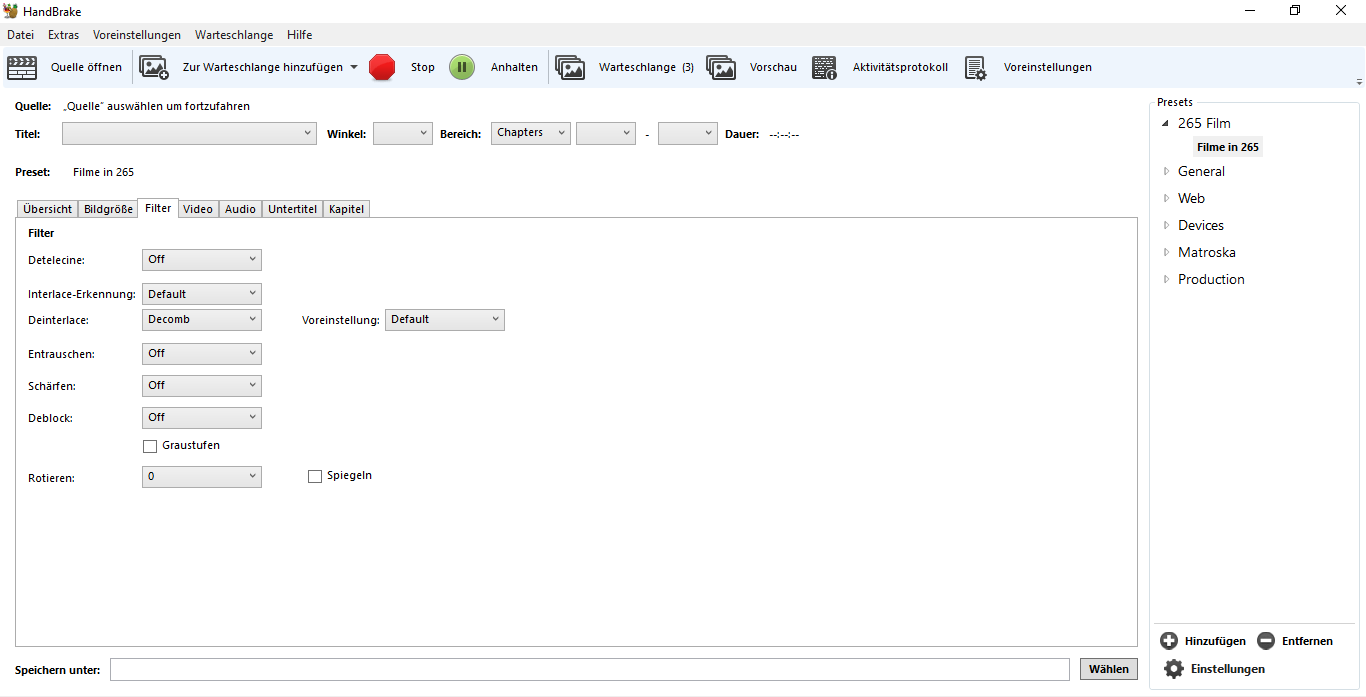The image size is (1366, 697).
Task: Open the Schärfen dropdown
Action: click(201, 386)
